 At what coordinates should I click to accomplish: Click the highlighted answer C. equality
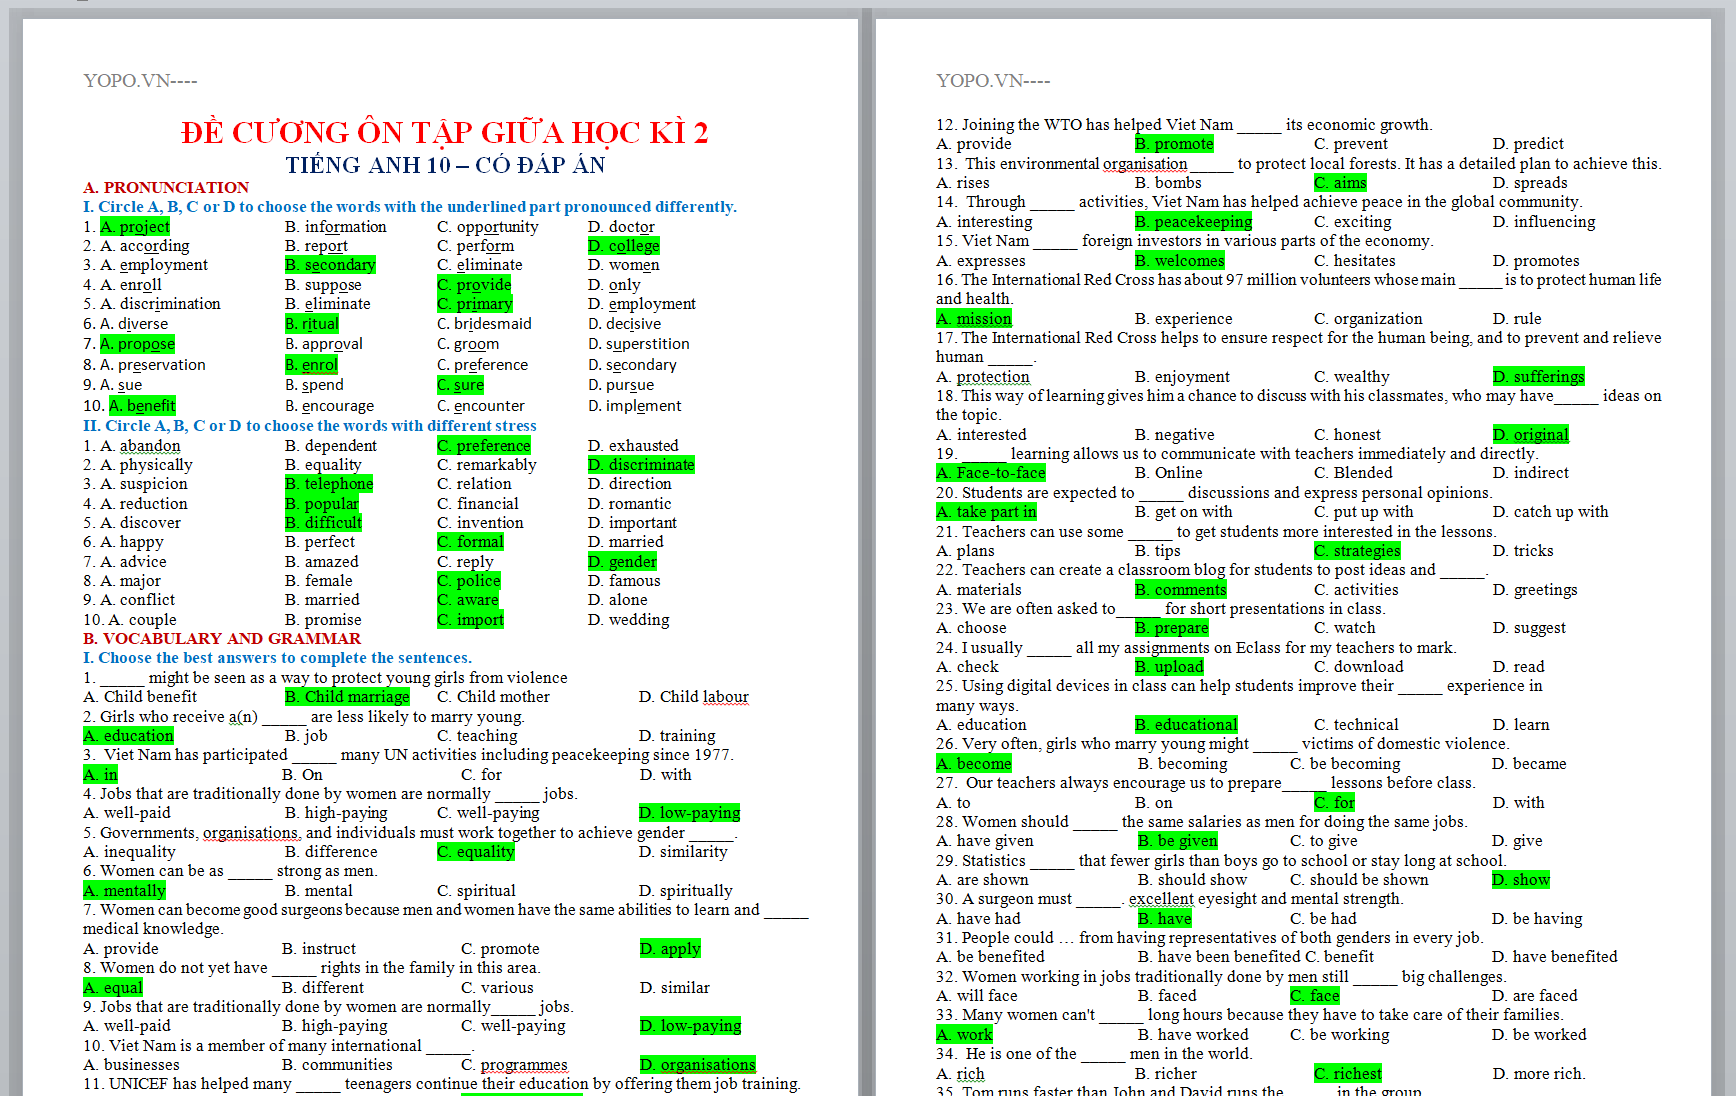pyautogui.click(x=476, y=852)
